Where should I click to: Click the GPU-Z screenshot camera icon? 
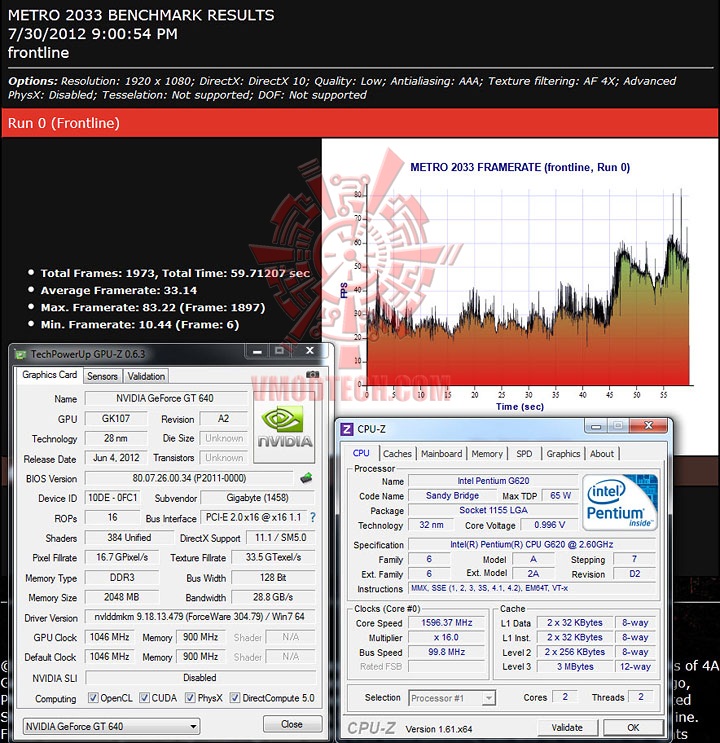(312, 374)
